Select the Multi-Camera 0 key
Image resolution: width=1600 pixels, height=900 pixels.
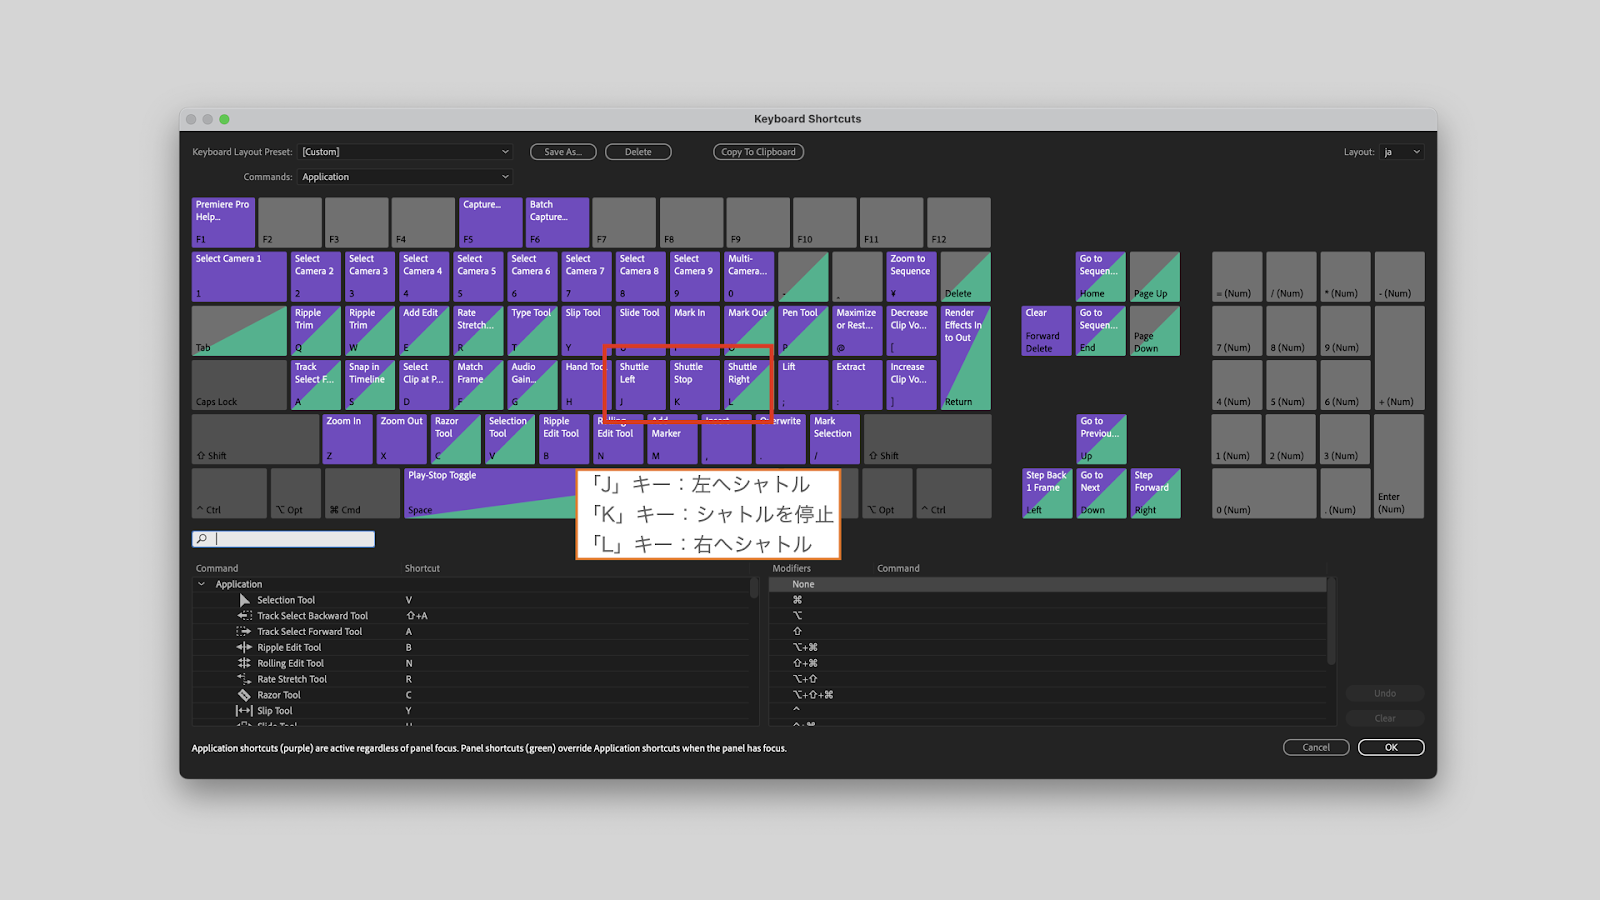[749, 277]
